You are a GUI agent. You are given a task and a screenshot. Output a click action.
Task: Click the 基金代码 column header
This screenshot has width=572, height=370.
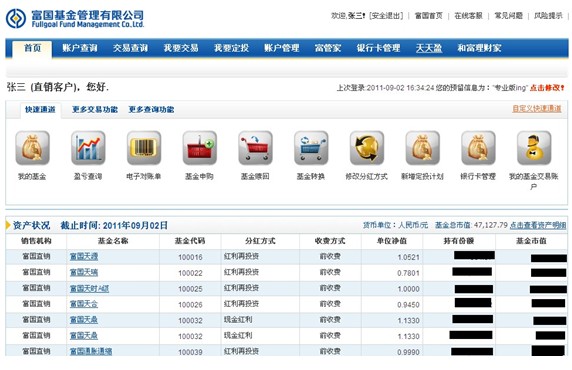click(190, 241)
